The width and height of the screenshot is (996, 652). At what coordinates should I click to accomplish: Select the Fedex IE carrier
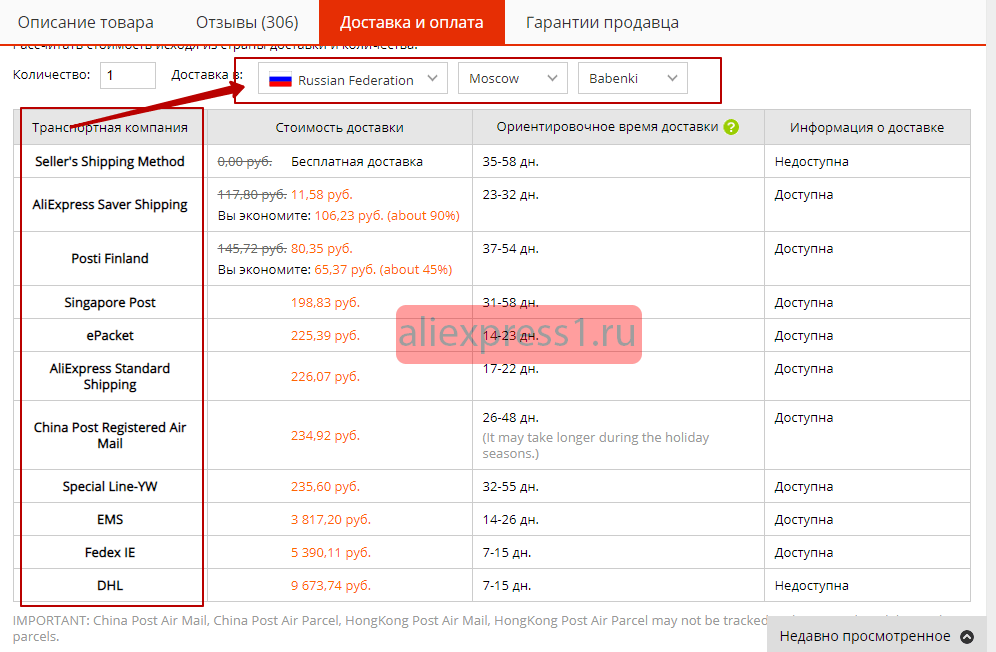click(x=110, y=553)
